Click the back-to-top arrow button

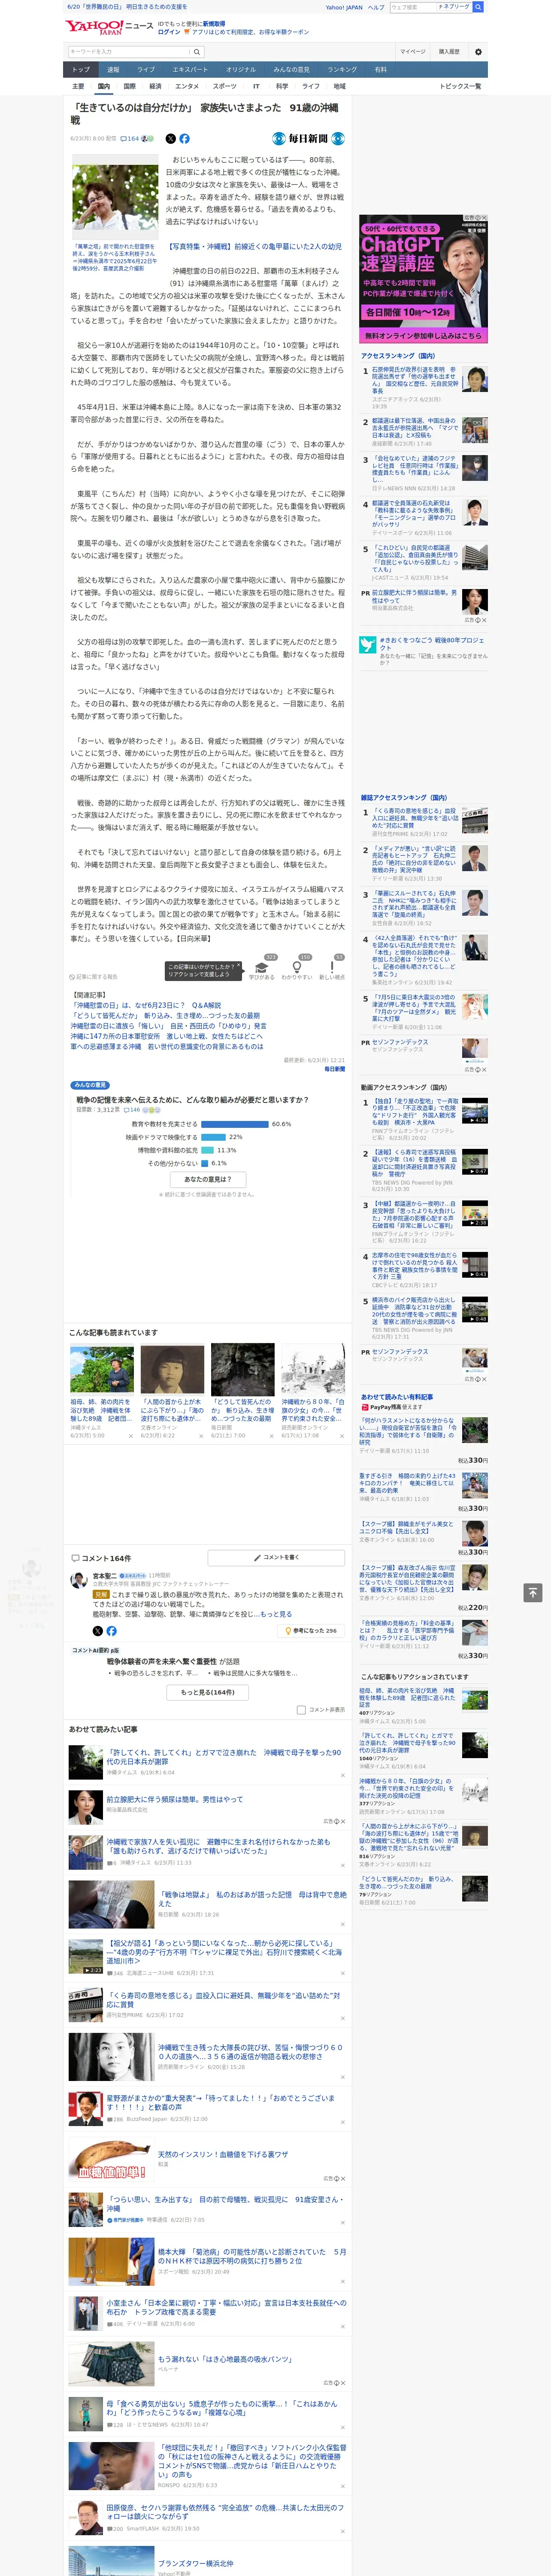click(532, 1593)
